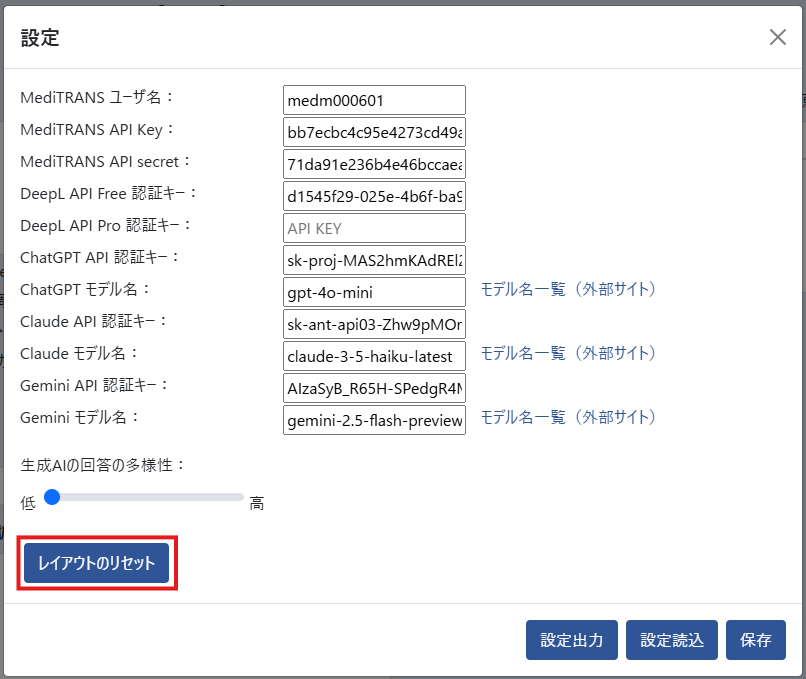Close the settings dialog with X

pos(777,38)
